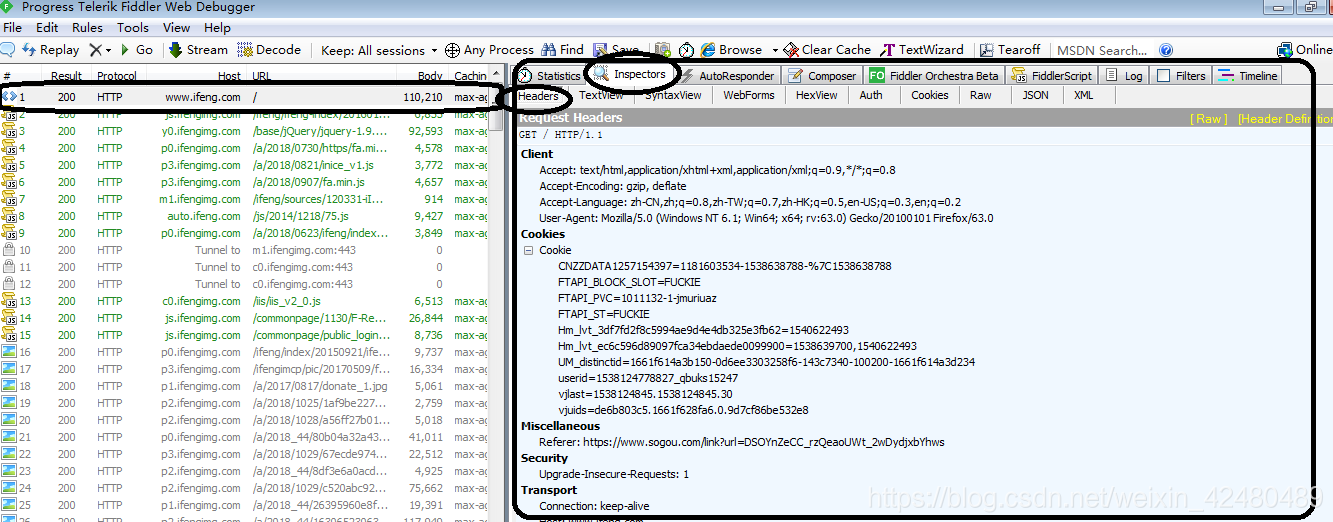Select session 18 donate_1.jpg image
Viewport: 1333px width, 522px height.
(244, 386)
